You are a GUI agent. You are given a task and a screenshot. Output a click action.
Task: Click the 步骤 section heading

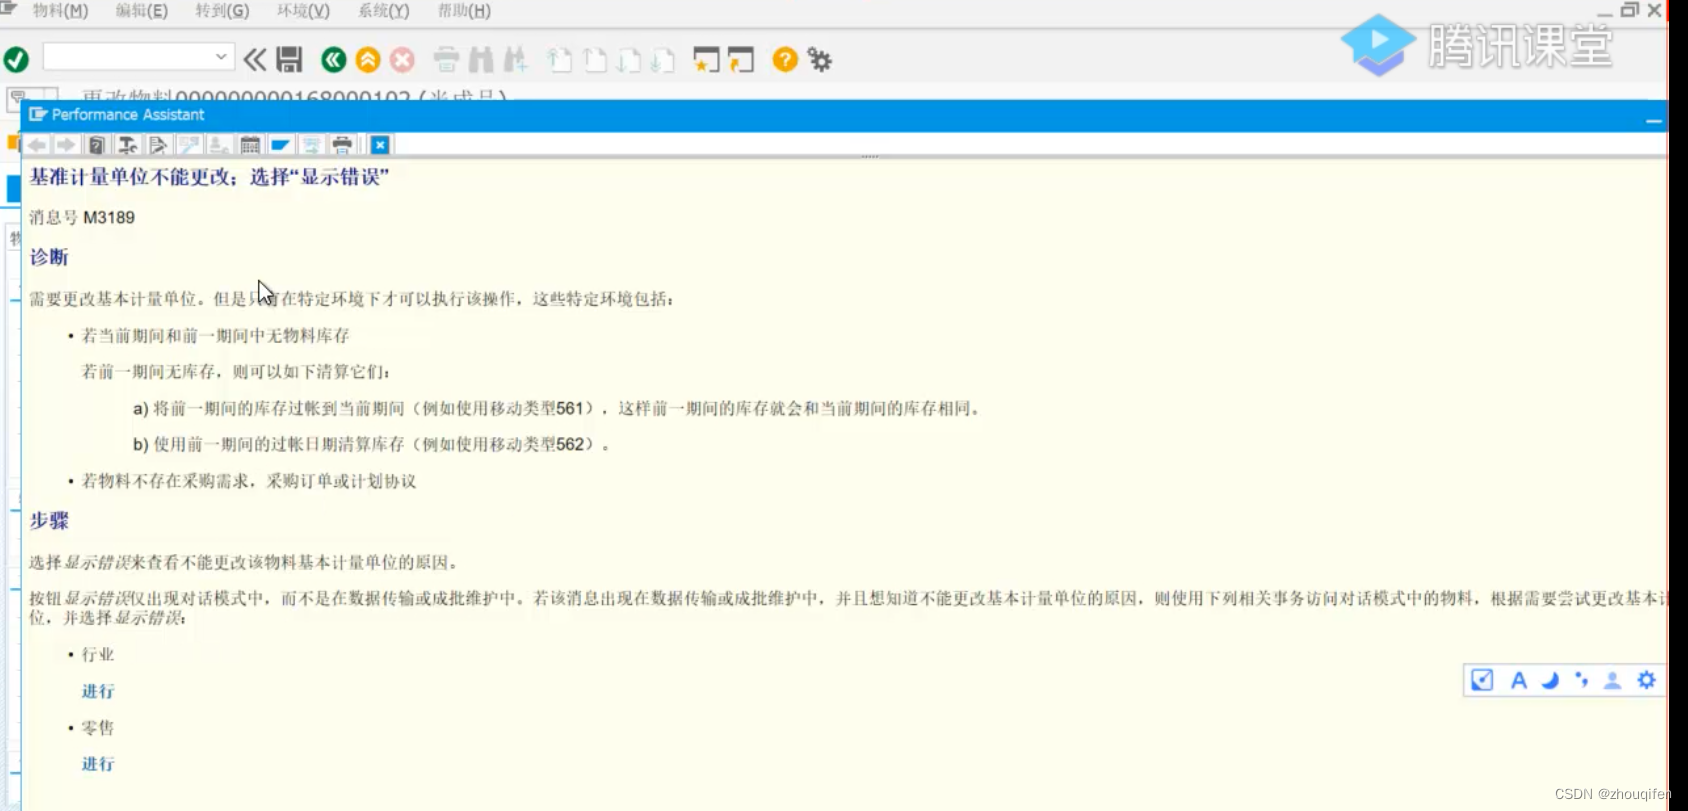pyautogui.click(x=49, y=520)
